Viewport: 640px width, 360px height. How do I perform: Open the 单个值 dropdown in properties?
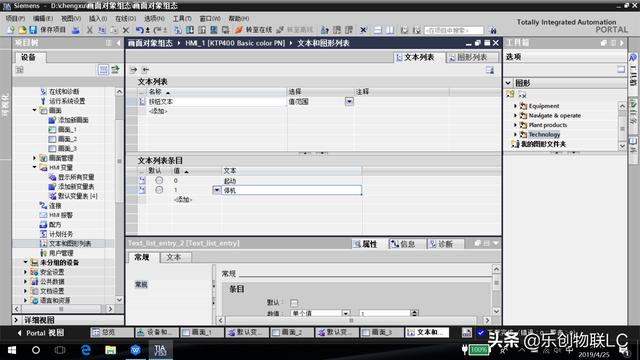(346, 313)
